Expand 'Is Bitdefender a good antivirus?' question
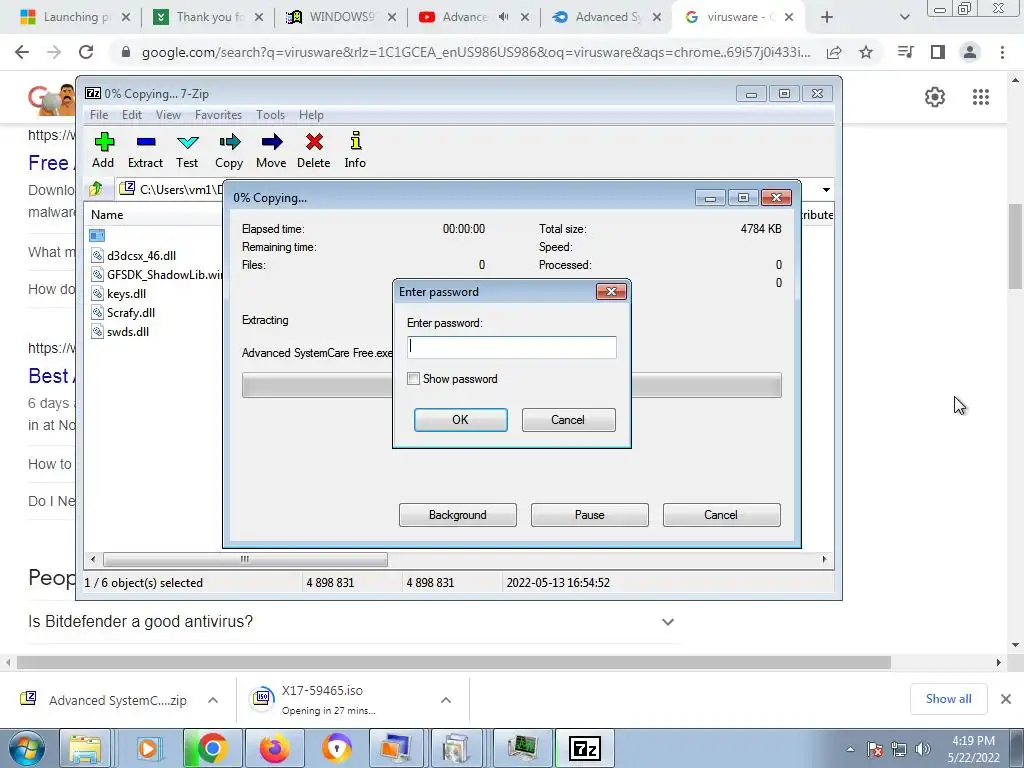Image resolution: width=1024 pixels, height=768 pixels. [x=667, y=622]
